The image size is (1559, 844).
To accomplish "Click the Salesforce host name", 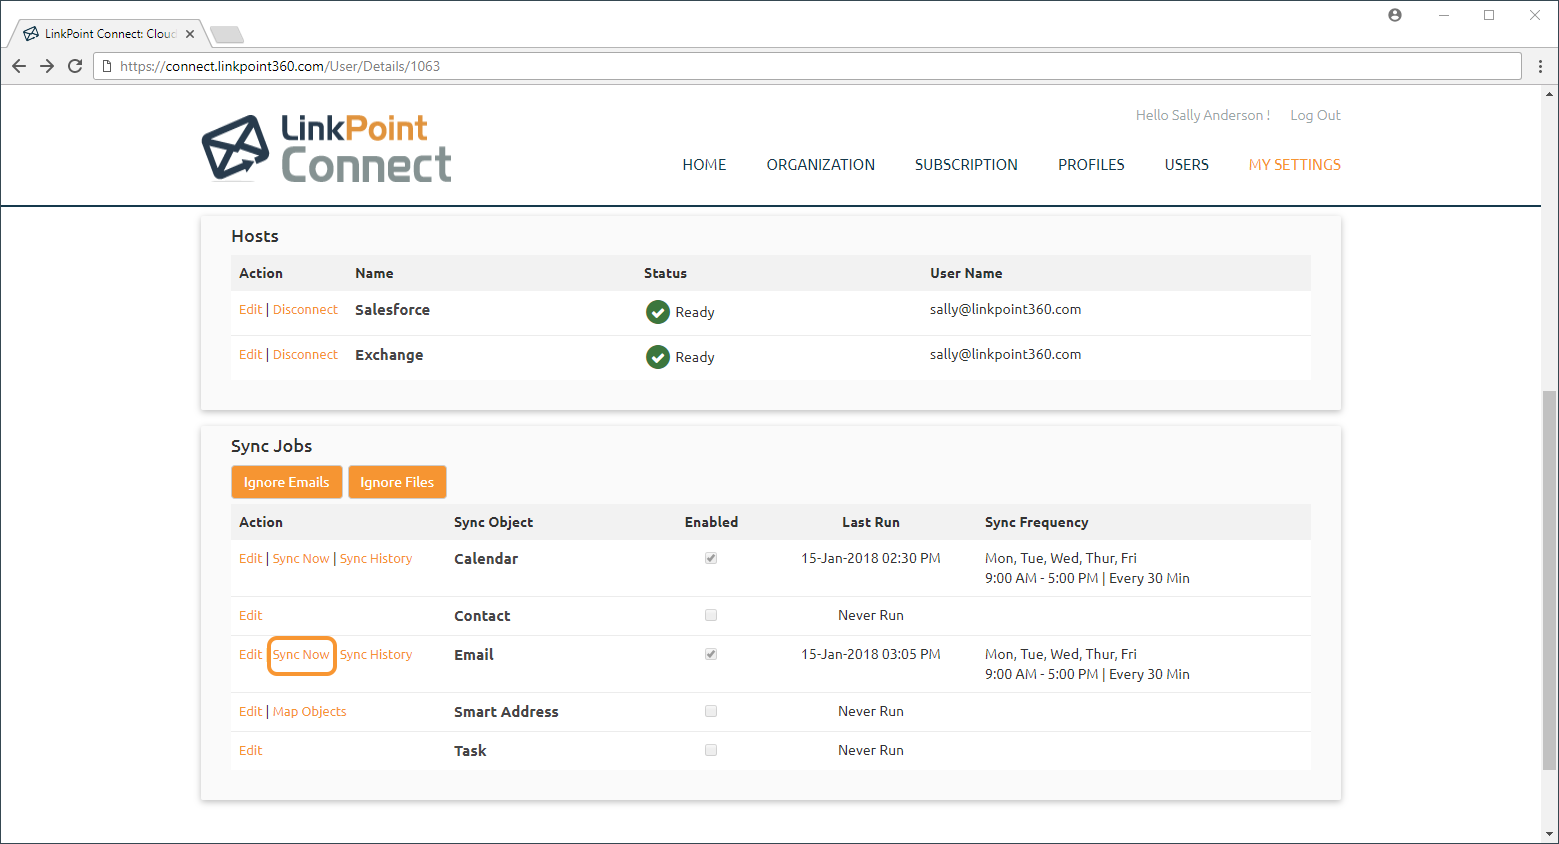I will 392,310.
